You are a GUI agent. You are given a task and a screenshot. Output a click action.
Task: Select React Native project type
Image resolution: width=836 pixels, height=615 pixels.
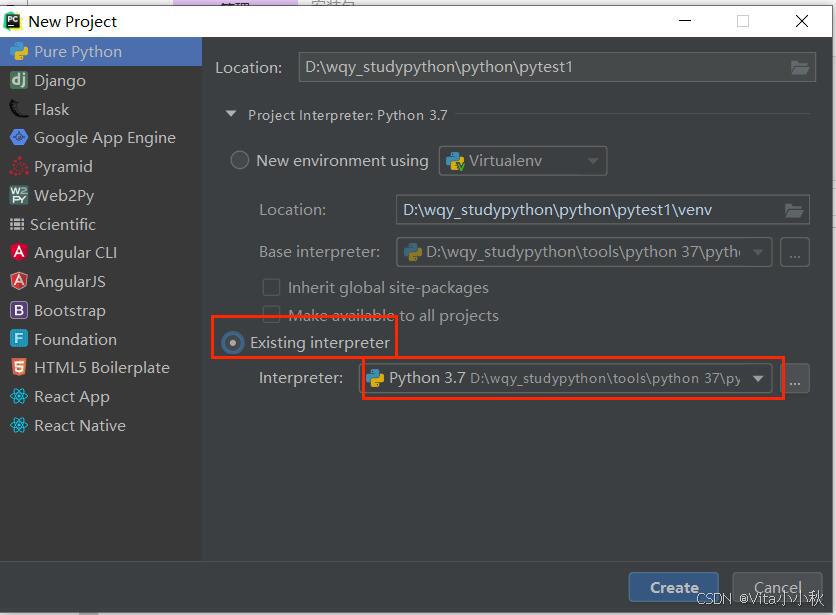(x=101, y=425)
